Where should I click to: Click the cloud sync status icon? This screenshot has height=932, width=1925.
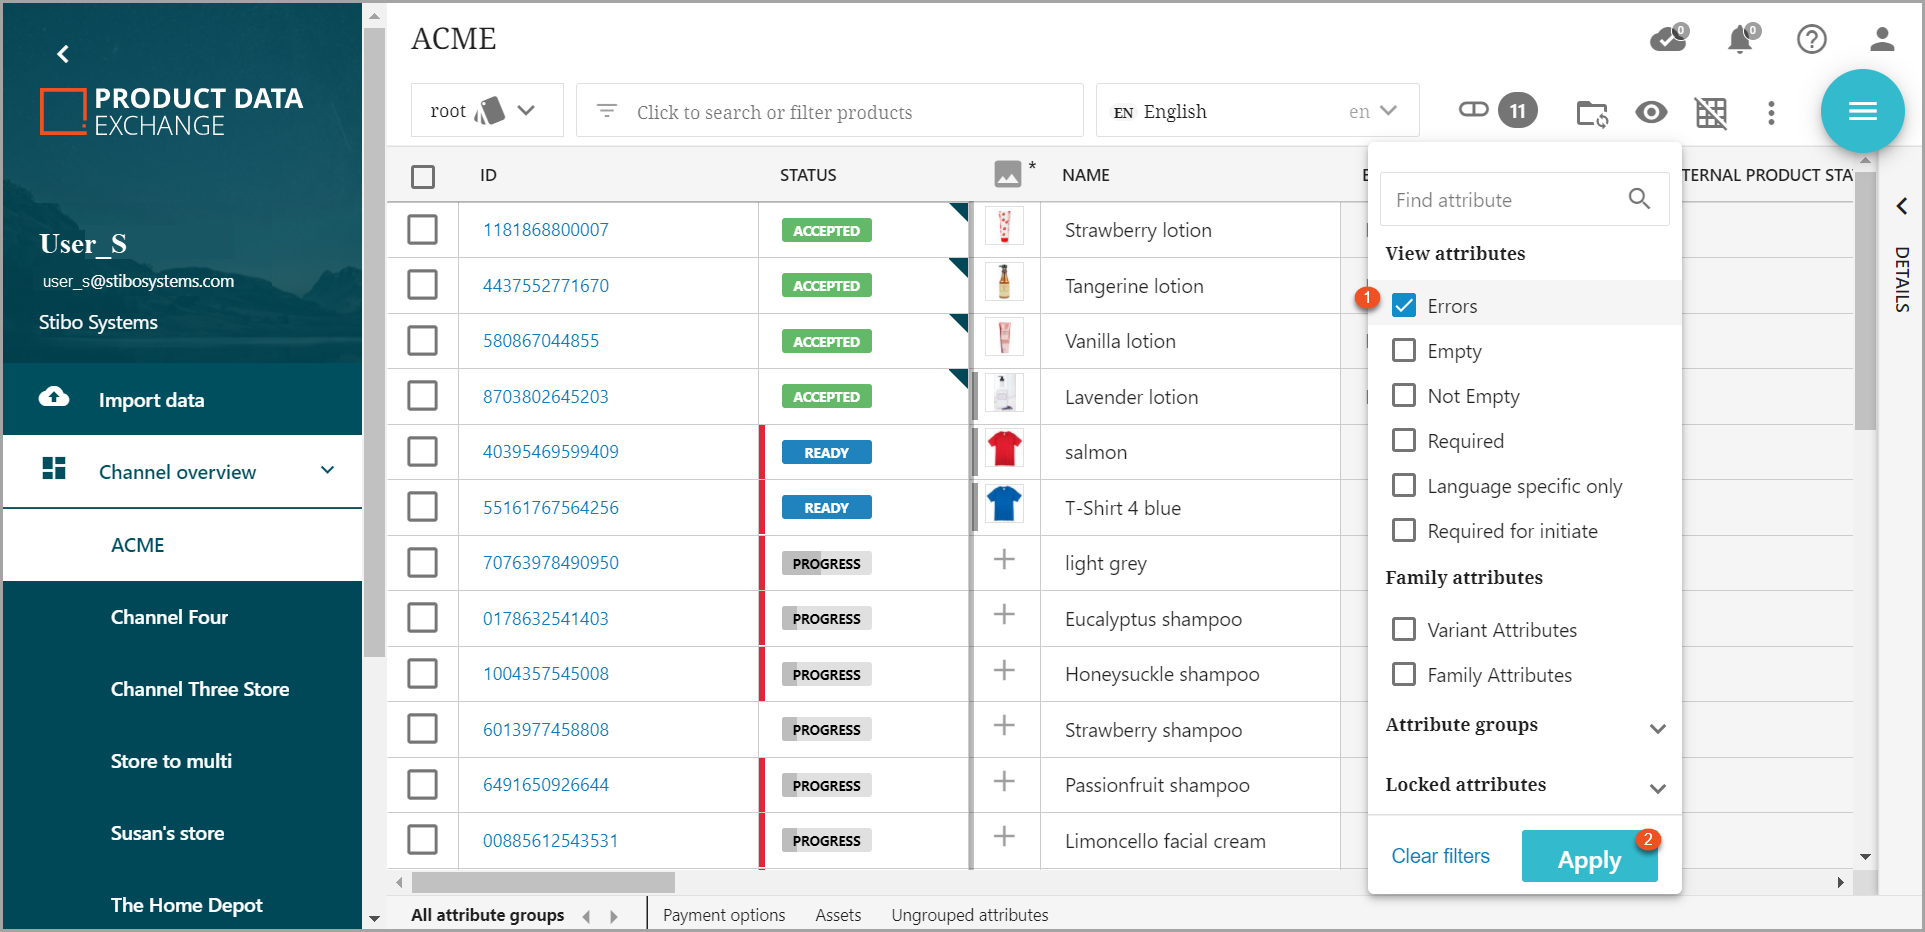[x=1667, y=39]
